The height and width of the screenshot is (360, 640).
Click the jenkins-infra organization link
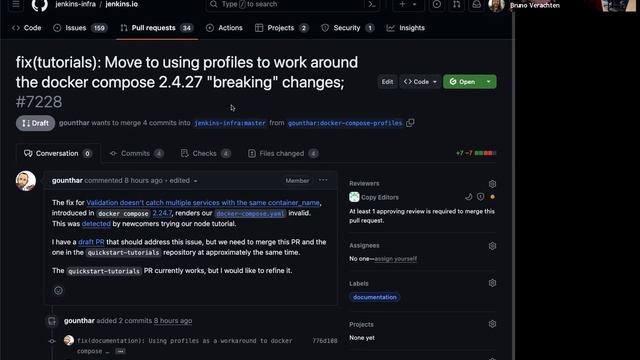point(76,4)
